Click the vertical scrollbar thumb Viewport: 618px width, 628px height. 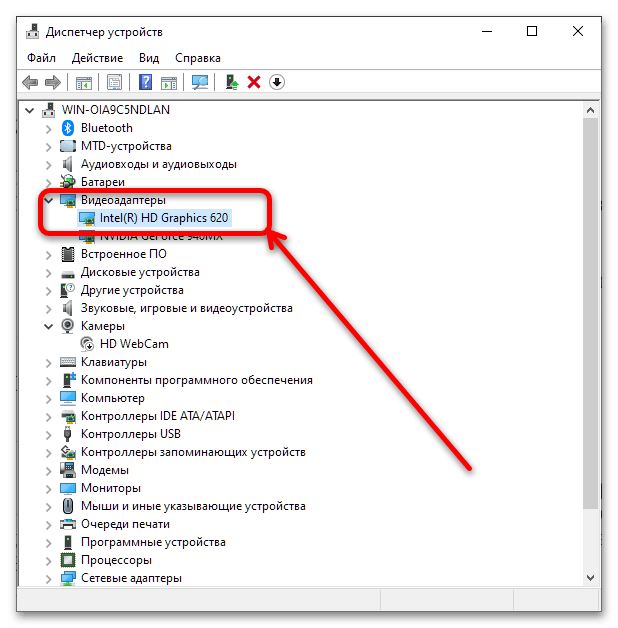point(590,313)
